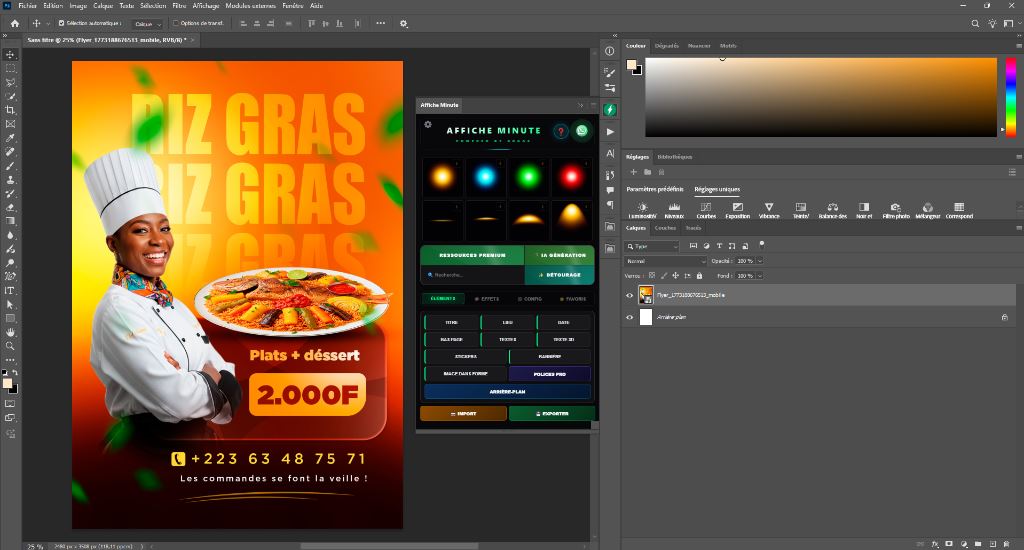Image resolution: width=1024 pixels, height=550 pixels.
Task: Select the Move tool in the left toolbar
Action: click(x=10, y=55)
